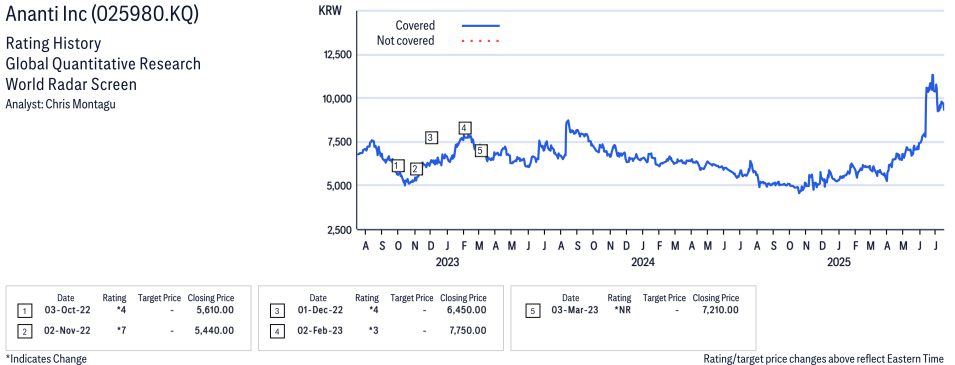Click the price spike peak in mid-2025

click(x=932, y=76)
